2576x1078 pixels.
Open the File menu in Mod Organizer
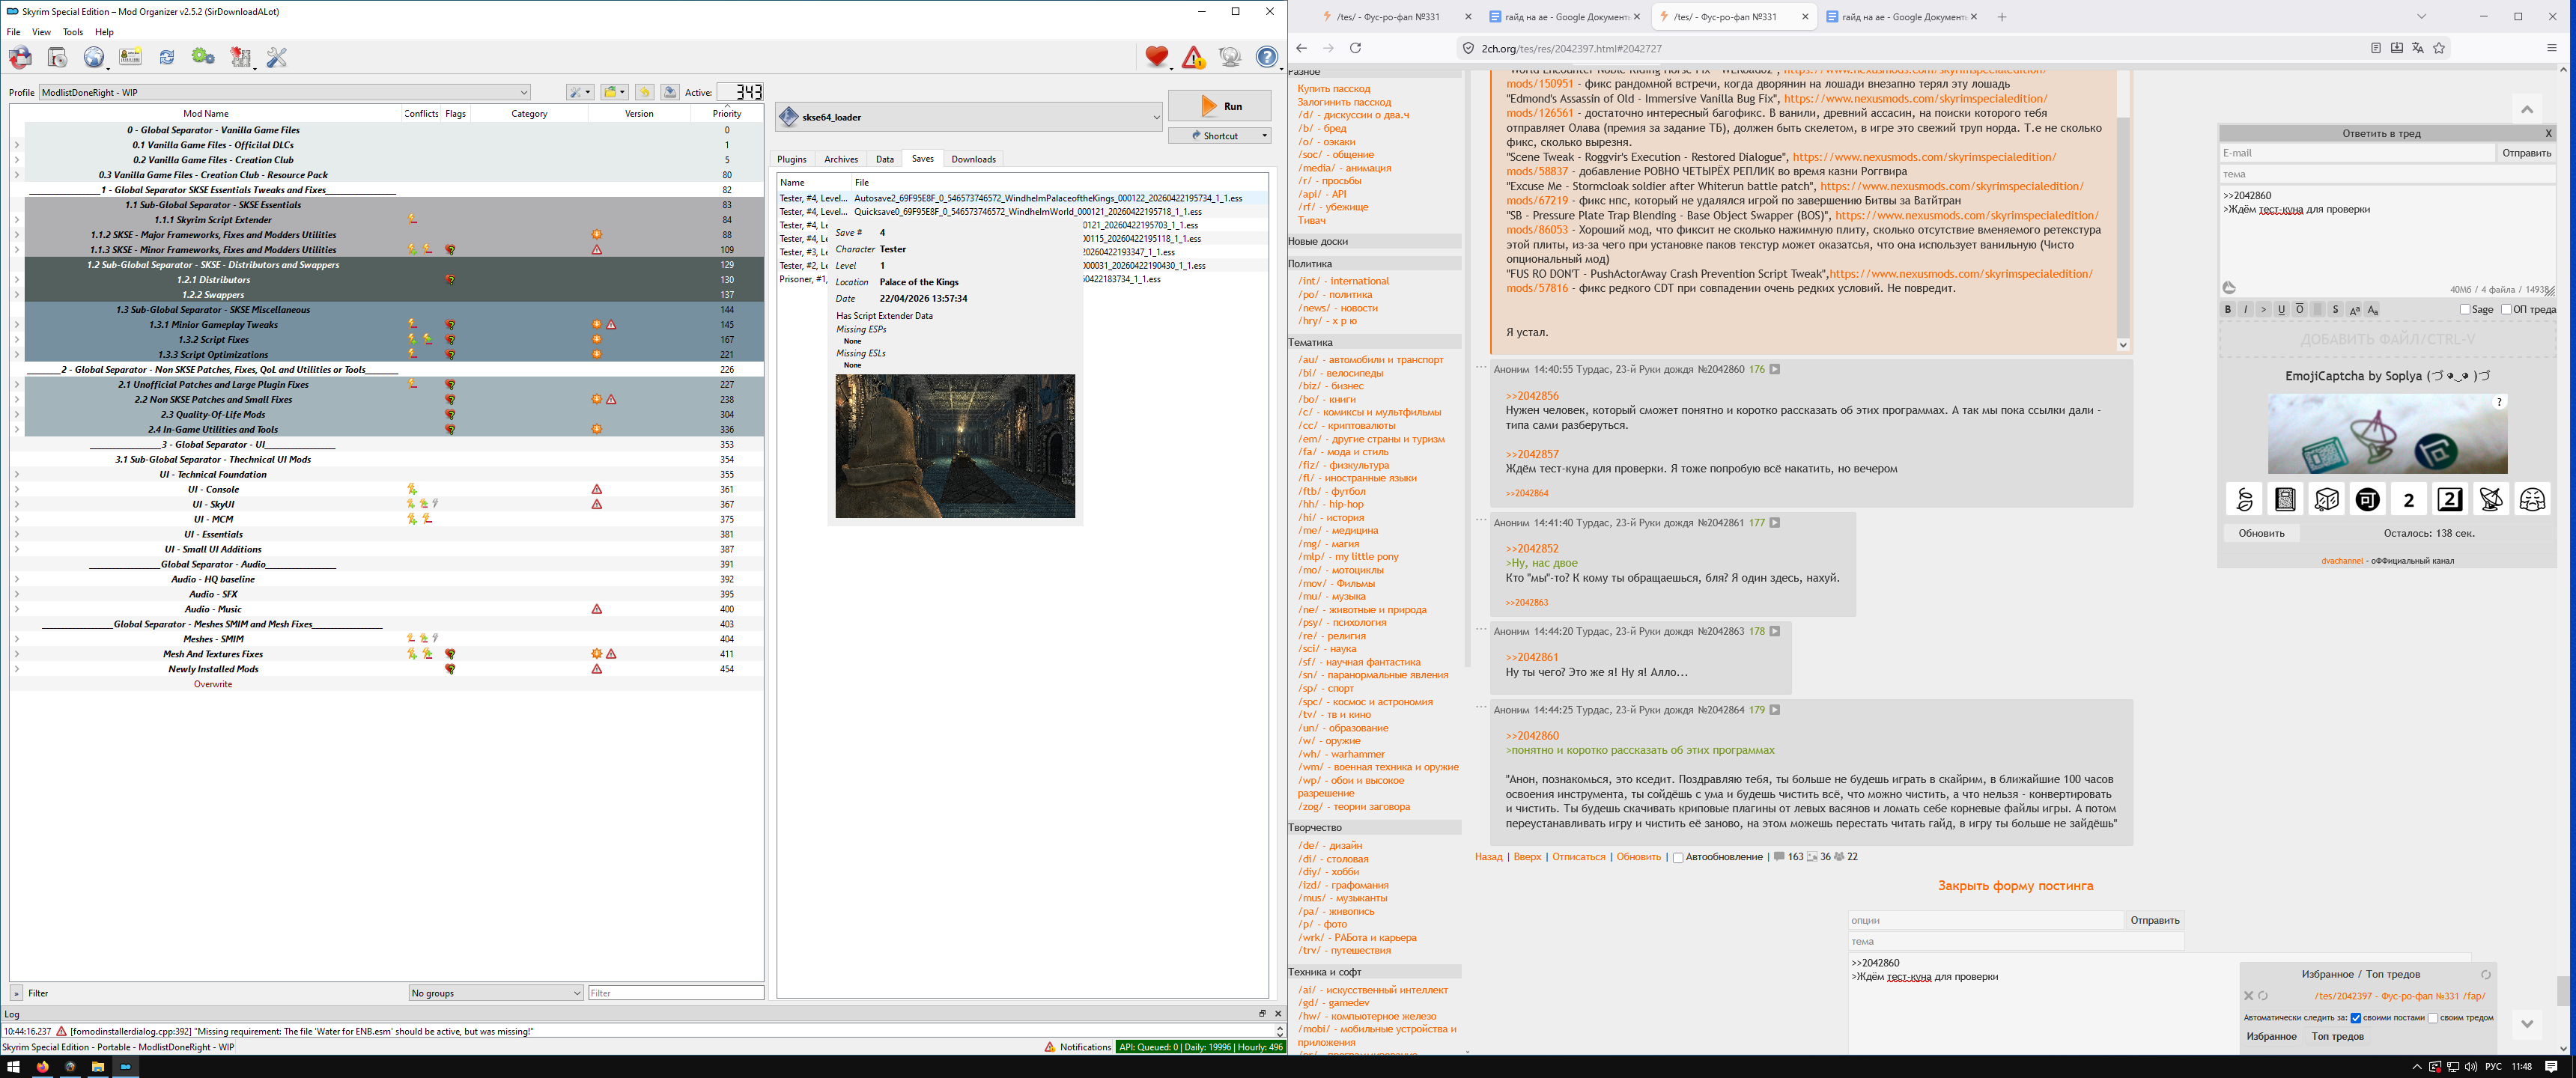(13, 32)
